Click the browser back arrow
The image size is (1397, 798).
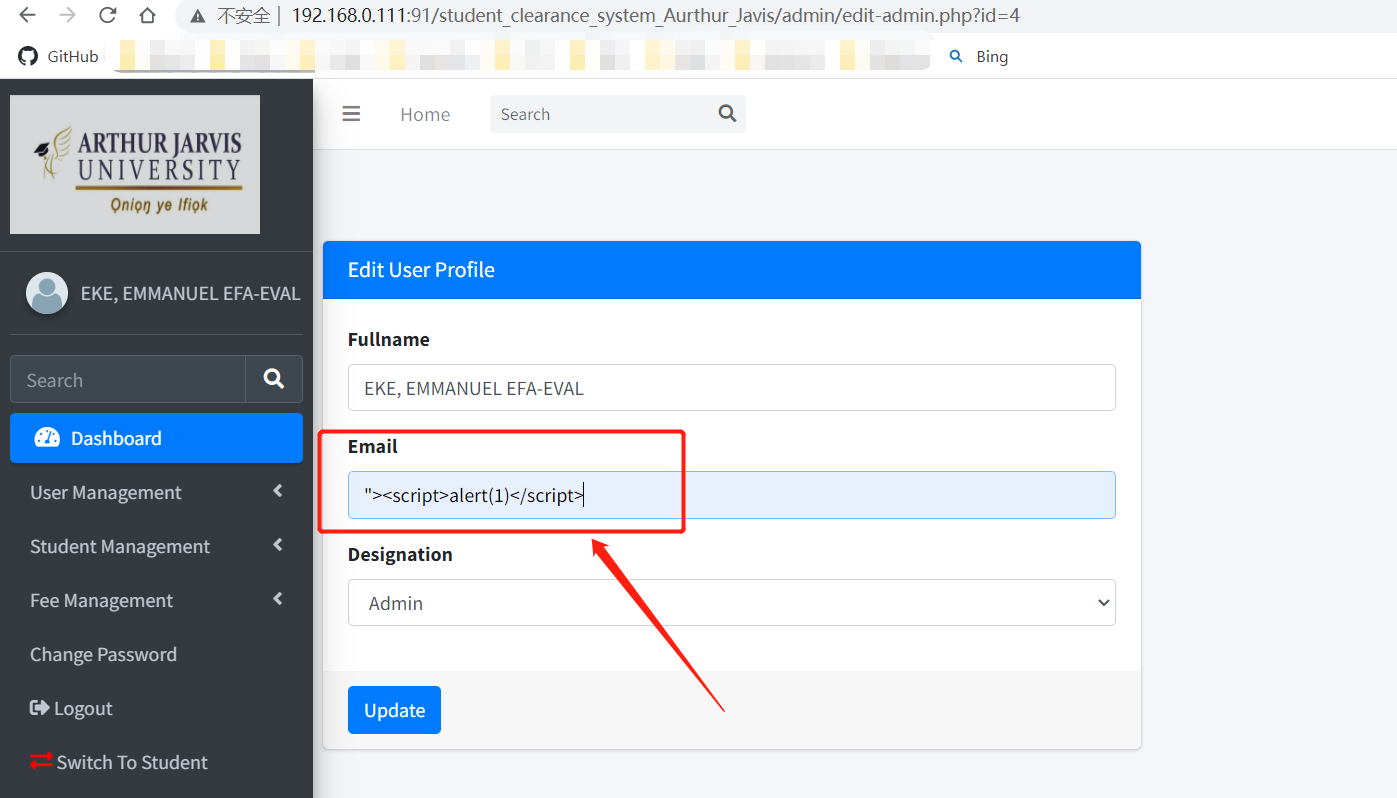[x=27, y=15]
